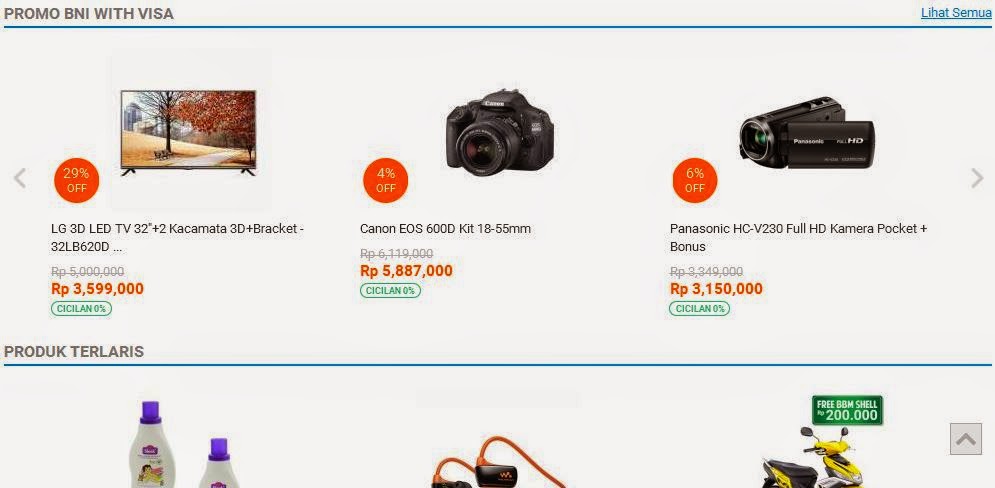Click the orange Walkman headphones image
995x488 pixels.
[x=499, y=463]
